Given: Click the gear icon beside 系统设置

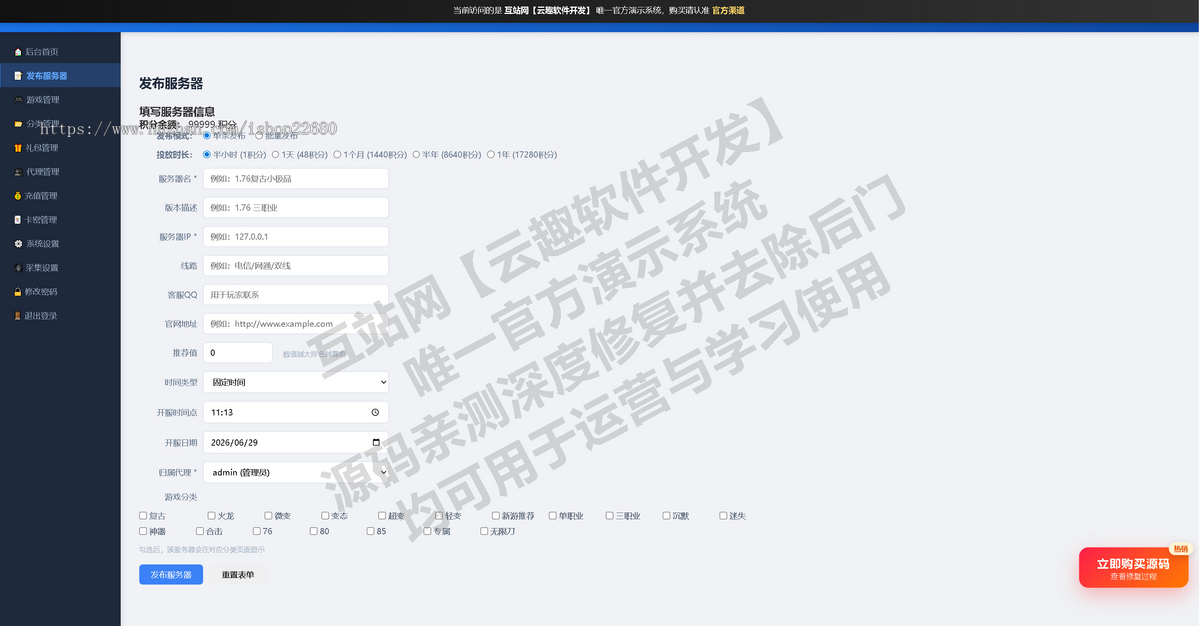Looking at the screenshot, I should 18,244.
